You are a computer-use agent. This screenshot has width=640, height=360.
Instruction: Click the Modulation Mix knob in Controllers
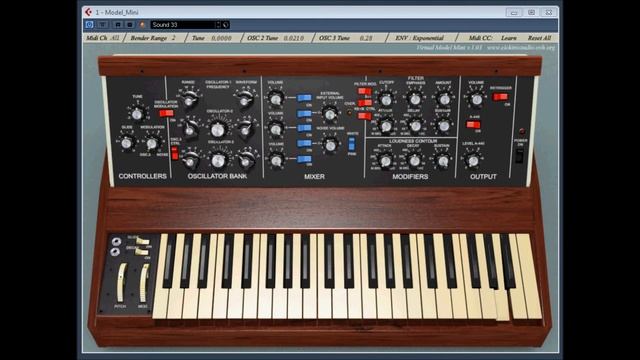(x=152, y=143)
